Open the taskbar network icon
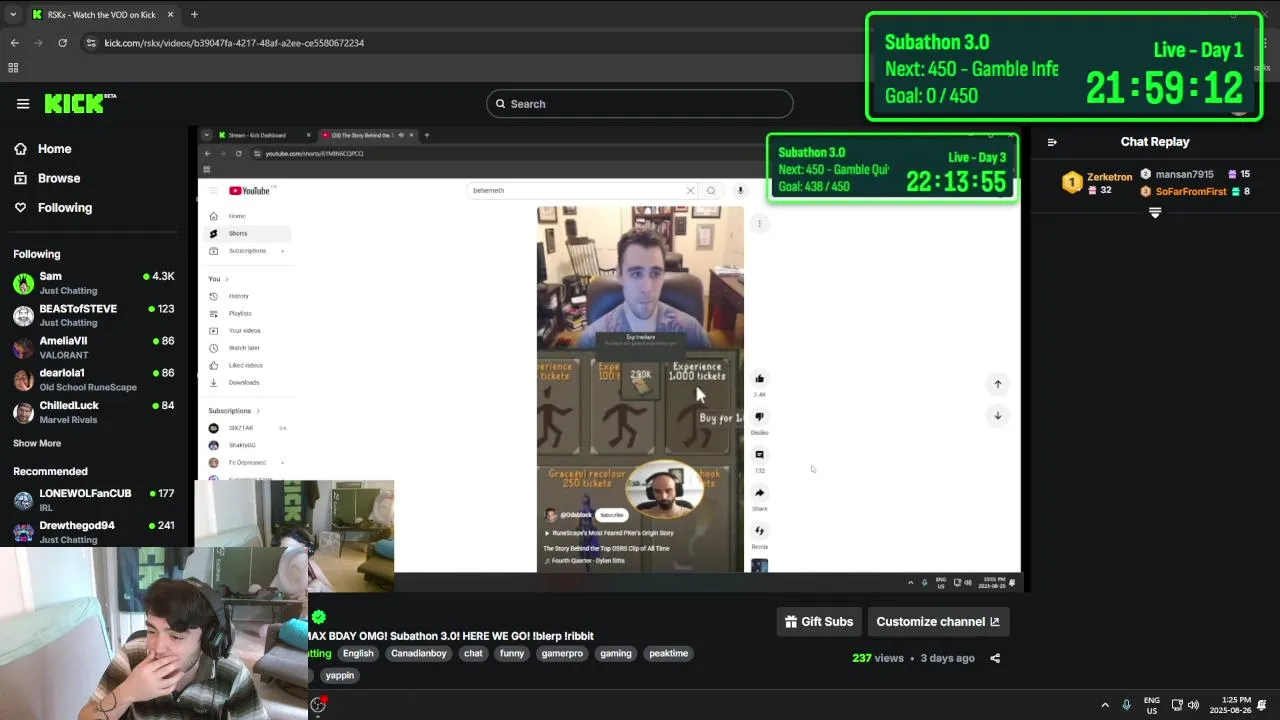This screenshot has width=1280, height=720. point(1177,705)
